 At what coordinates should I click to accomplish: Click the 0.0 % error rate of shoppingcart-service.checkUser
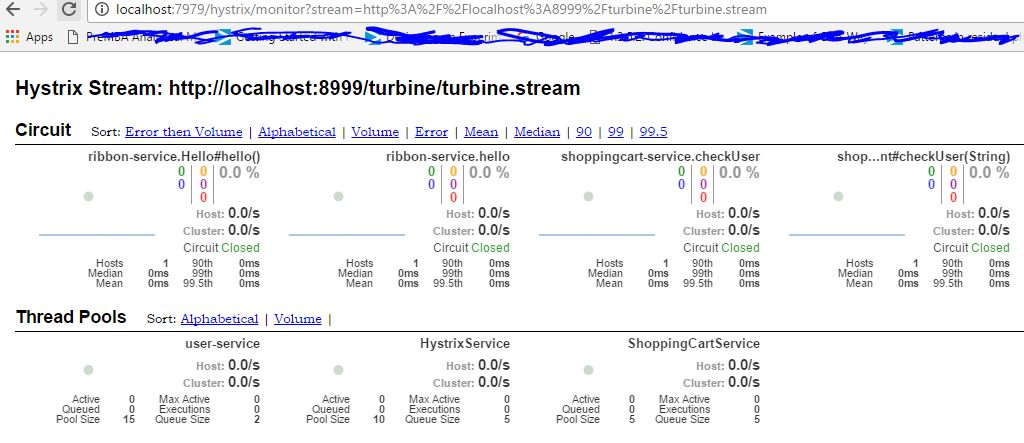click(x=739, y=173)
